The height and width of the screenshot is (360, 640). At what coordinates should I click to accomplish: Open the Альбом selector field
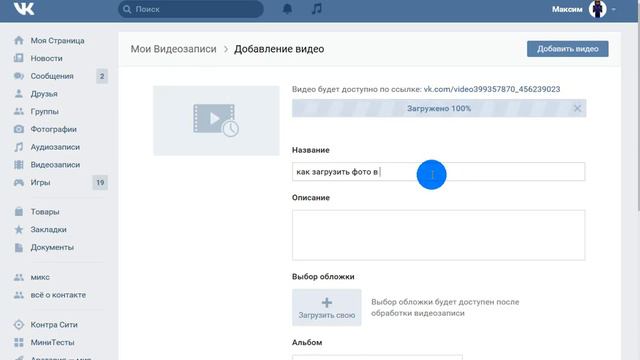pyautogui.click(x=377, y=357)
